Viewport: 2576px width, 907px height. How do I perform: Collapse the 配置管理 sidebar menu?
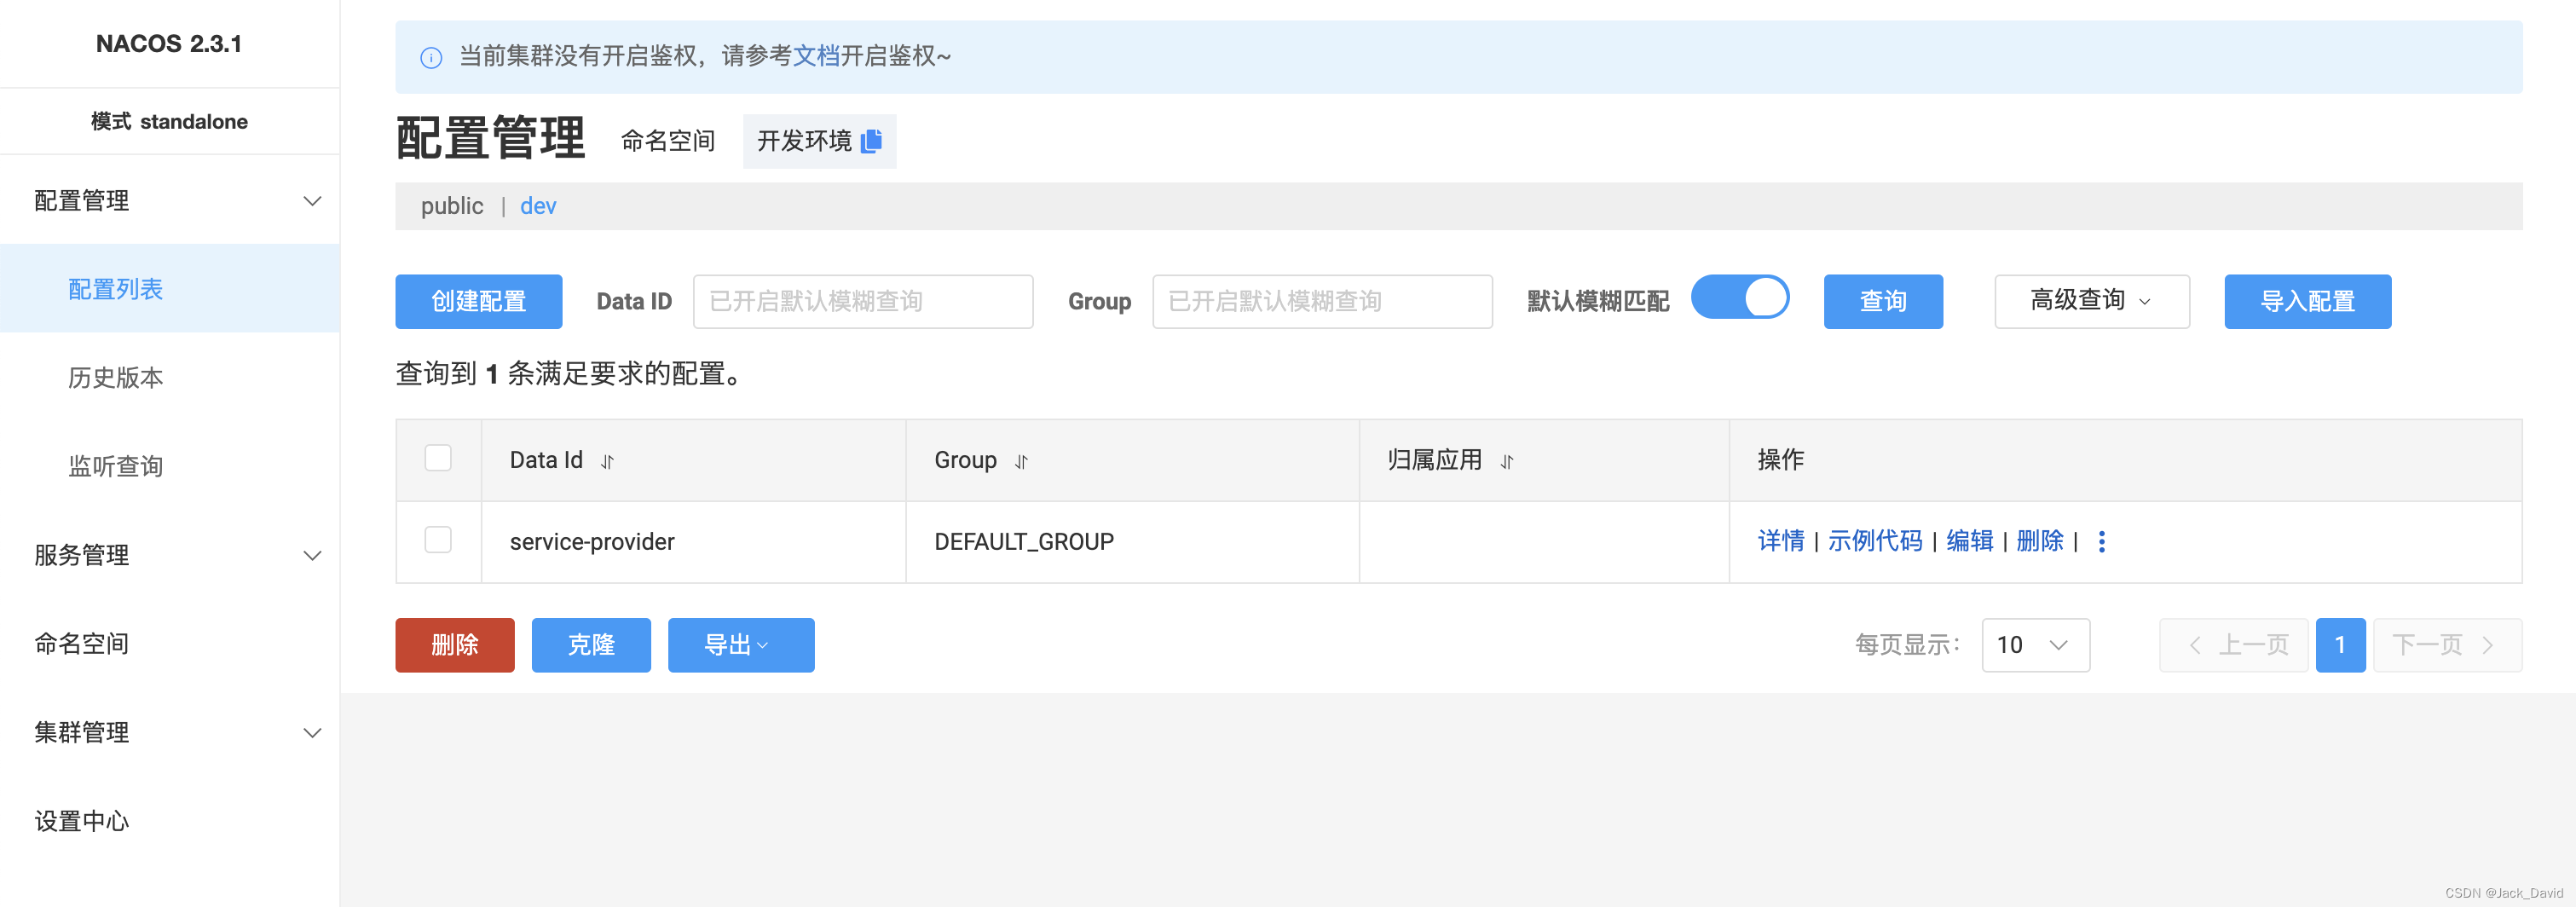coord(169,200)
